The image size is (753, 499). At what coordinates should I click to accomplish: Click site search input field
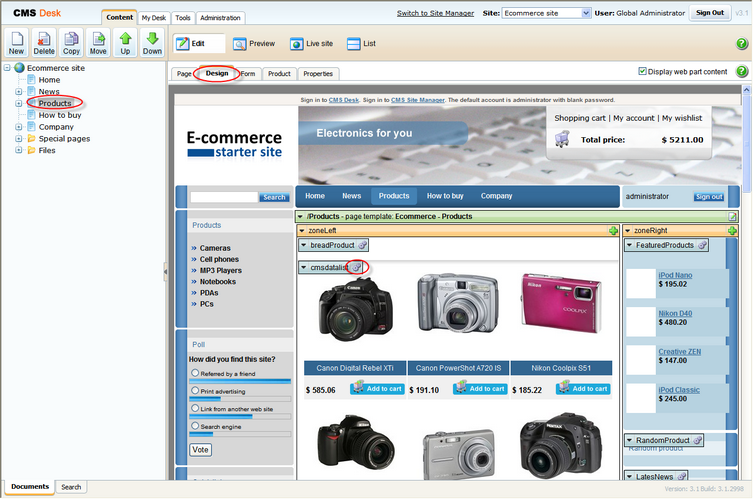click(224, 197)
